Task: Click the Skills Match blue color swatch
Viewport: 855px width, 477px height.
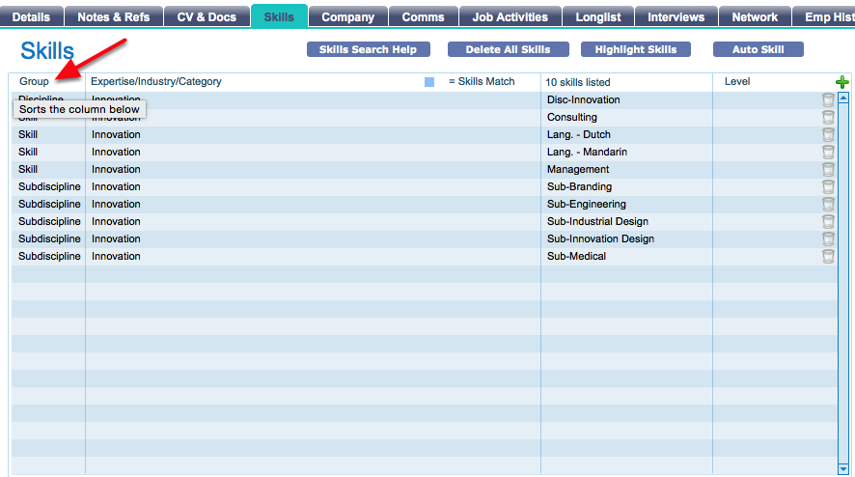Action: (x=429, y=82)
